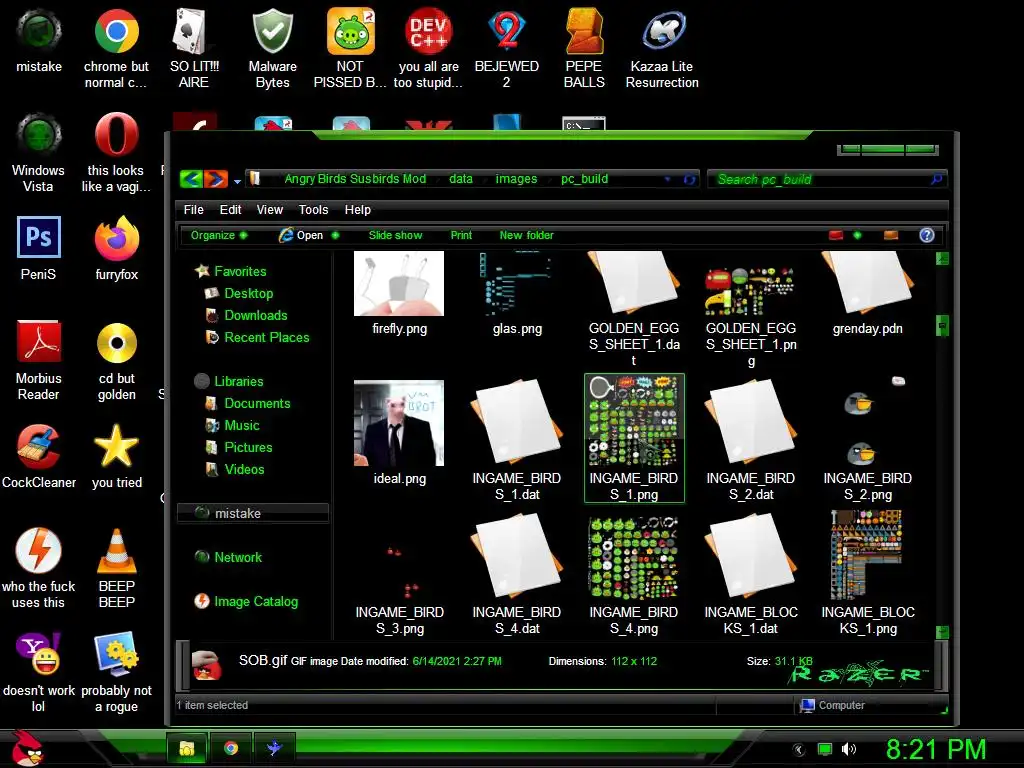
Task: Select Network in navigation pane
Action: pos(238,557)
